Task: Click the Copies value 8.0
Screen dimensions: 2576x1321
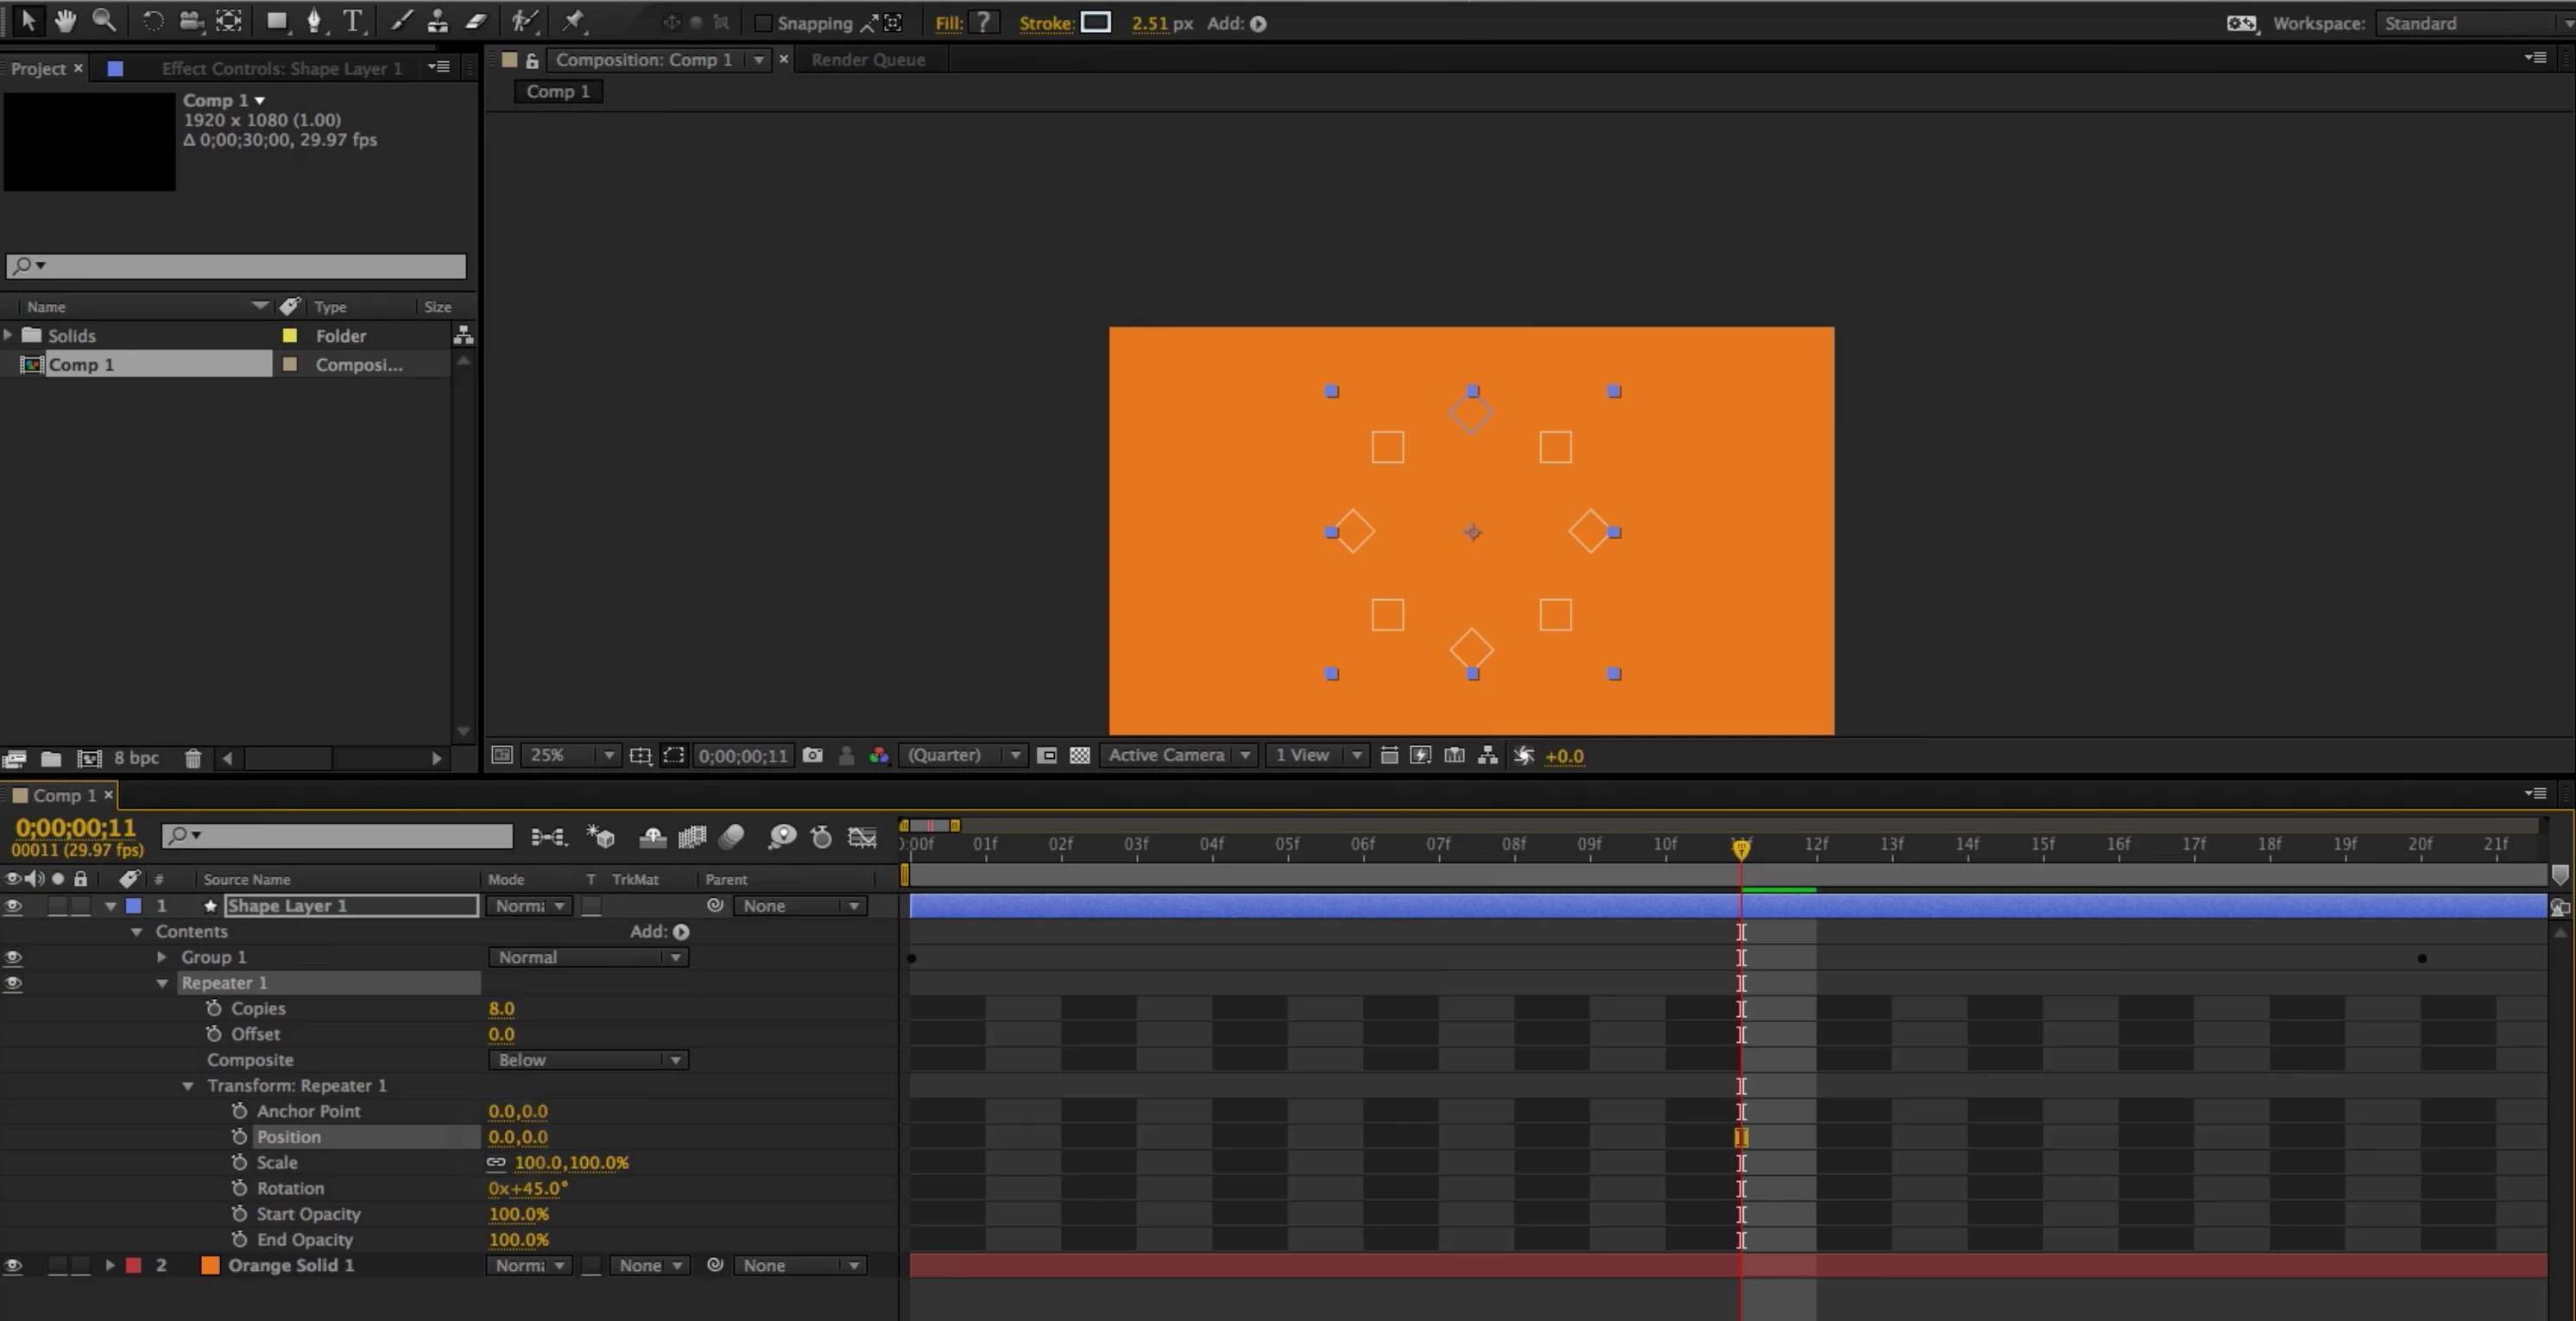Action: point(501,1009)
